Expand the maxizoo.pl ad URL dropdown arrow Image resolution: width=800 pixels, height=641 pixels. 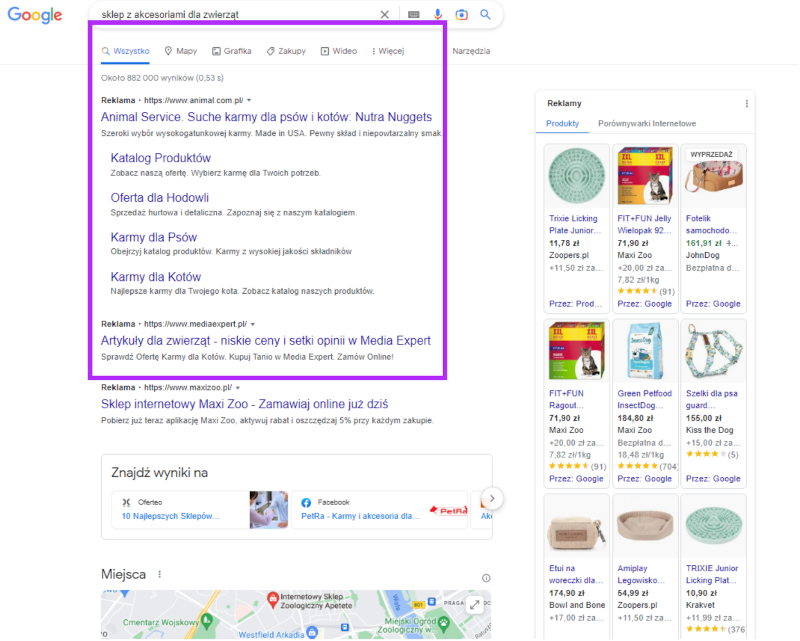pos(238,388)
